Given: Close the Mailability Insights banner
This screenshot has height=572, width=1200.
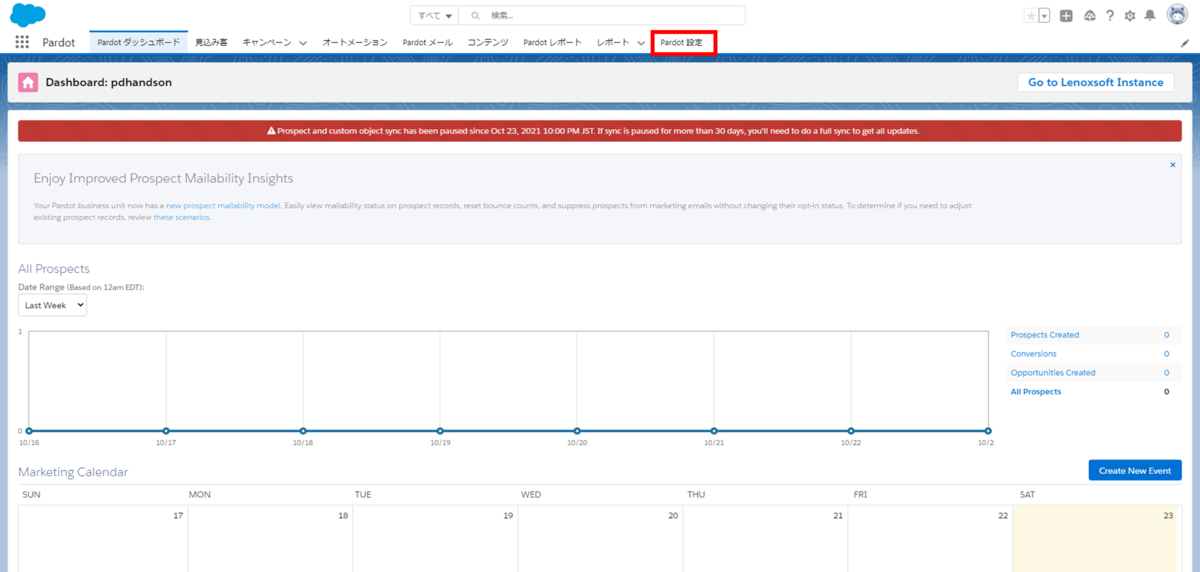Looking at the screenshot, I should click(x=1173, y=165).
